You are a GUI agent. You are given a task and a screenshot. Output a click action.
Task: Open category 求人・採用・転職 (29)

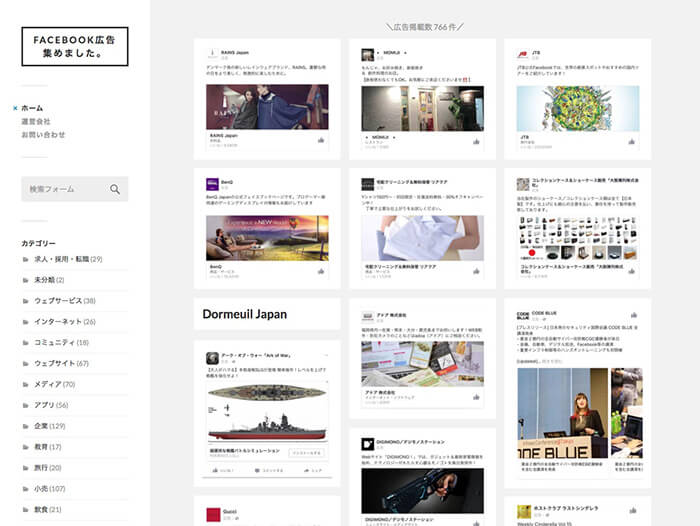click(x=68, y=259)
